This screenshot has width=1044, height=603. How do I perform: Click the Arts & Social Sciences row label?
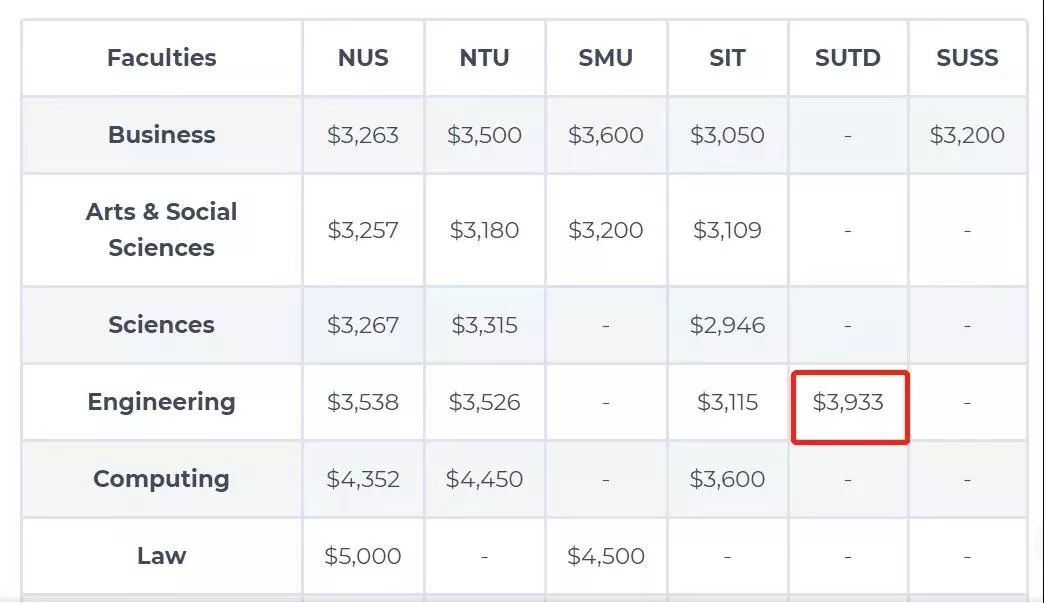coord(162,230)
